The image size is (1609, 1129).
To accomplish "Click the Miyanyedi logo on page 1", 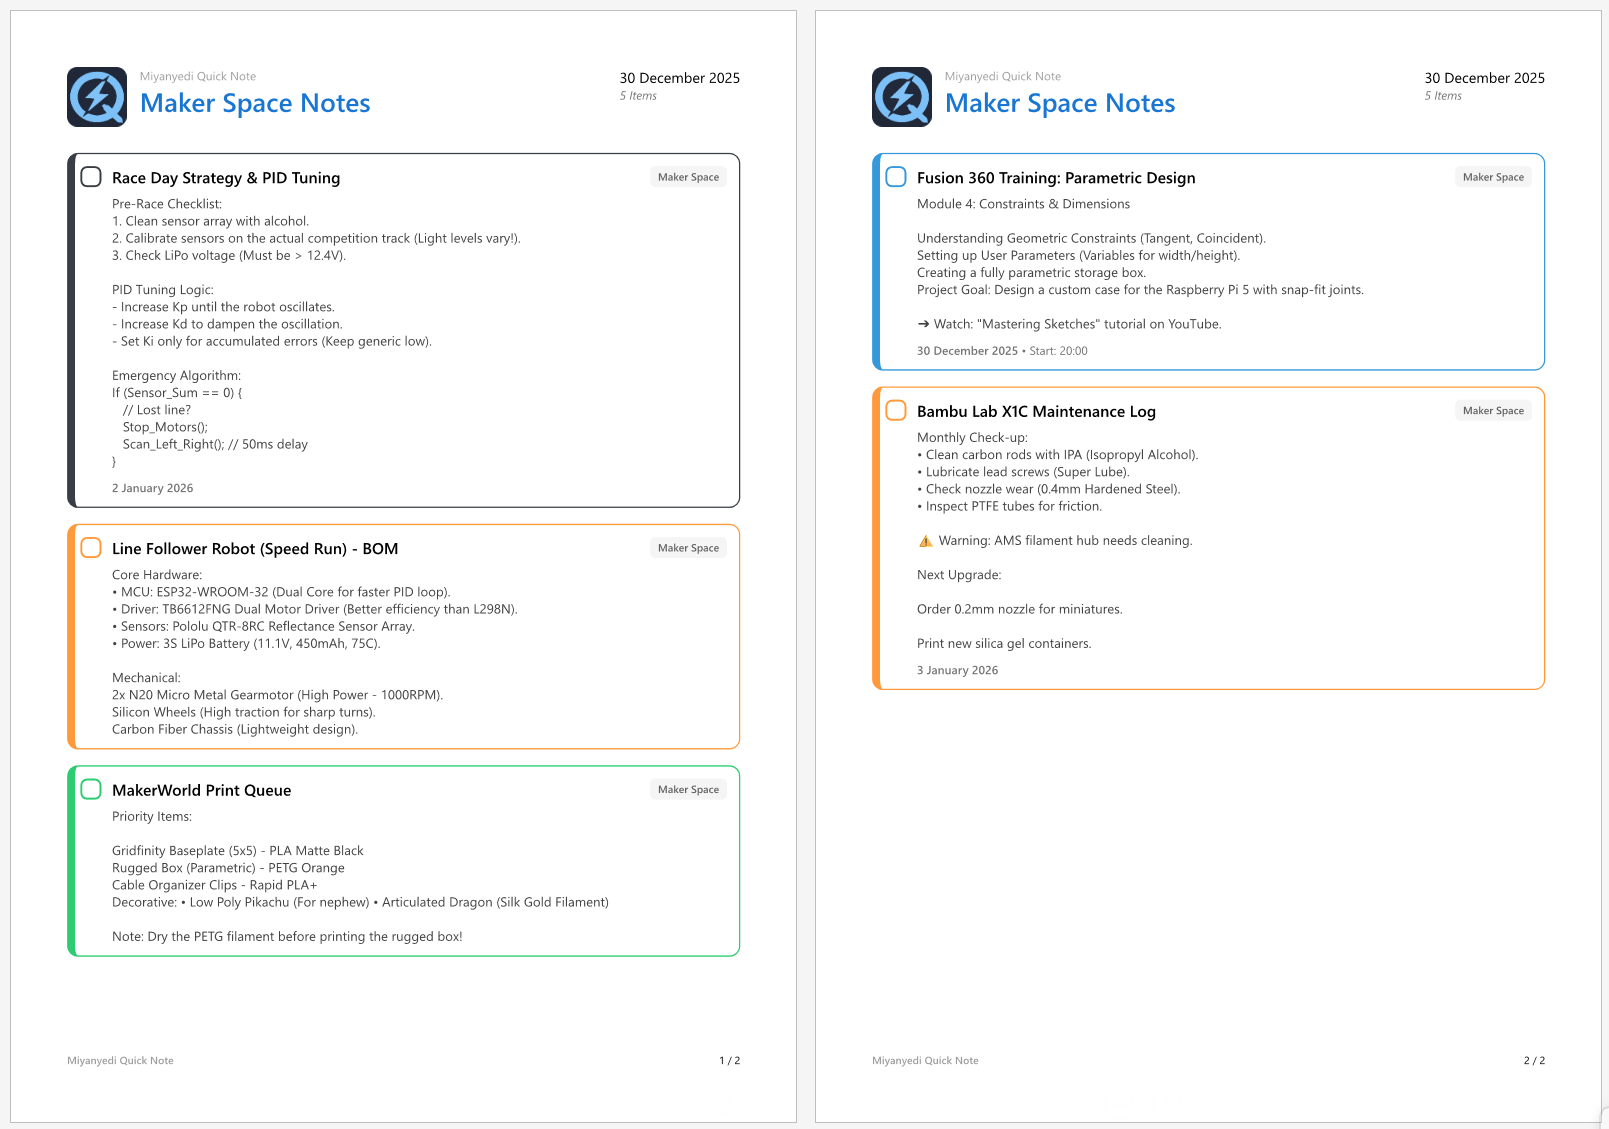I will click(97, 97).
